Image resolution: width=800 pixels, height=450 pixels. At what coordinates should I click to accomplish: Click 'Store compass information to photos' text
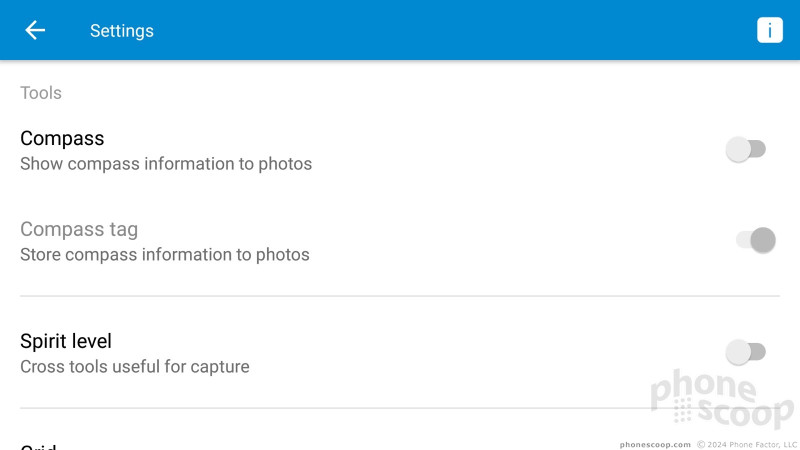click(165, 255)
